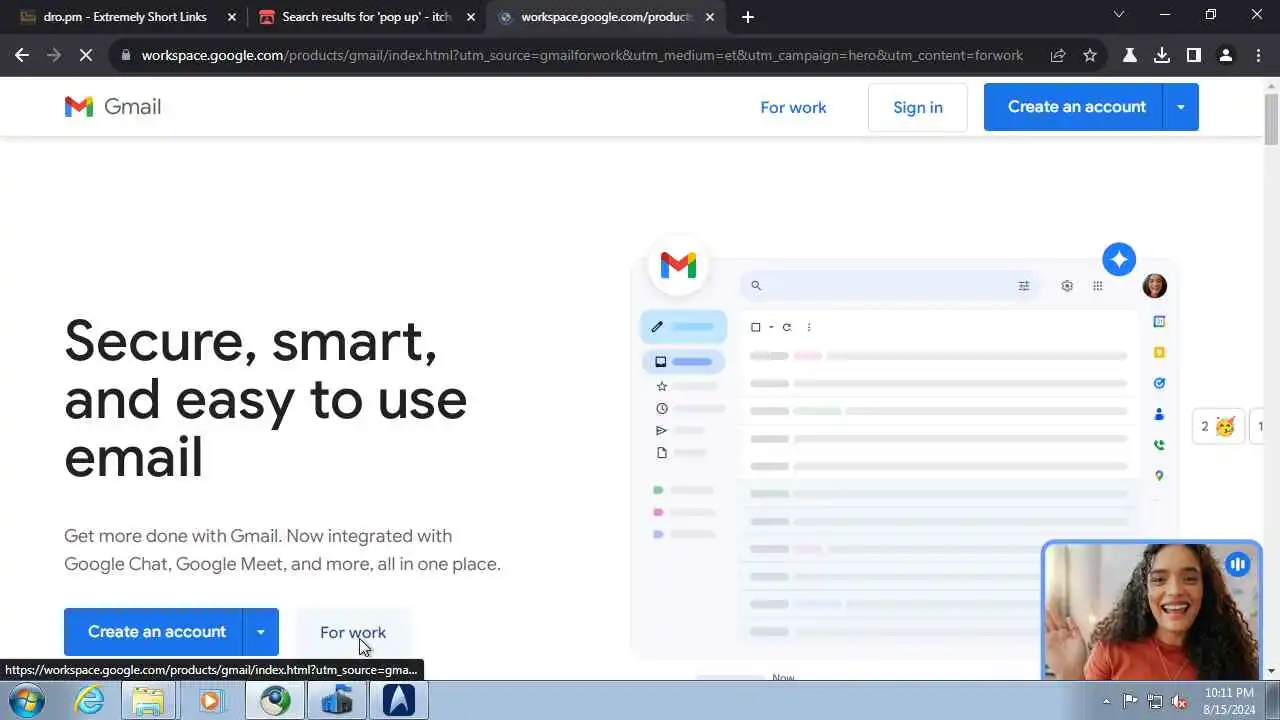
Task: Click the video call thumbnail of waving woman
Action: pos(1152,611)
